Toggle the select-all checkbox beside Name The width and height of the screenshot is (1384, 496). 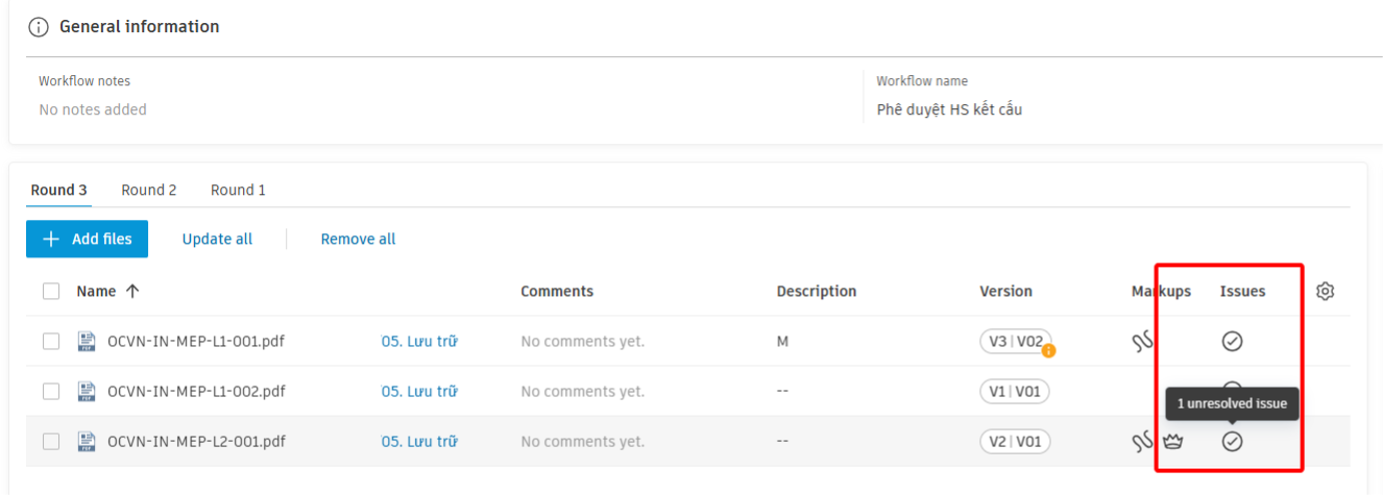51,291
